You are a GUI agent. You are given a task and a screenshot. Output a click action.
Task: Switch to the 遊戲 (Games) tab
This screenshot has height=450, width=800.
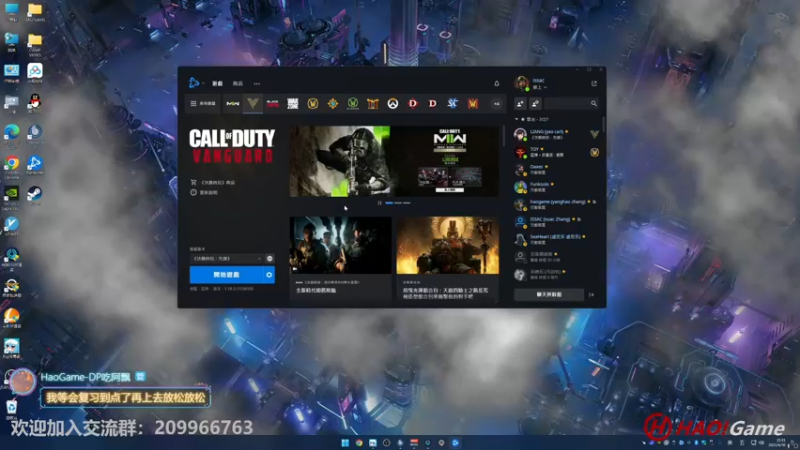[217, 84]
